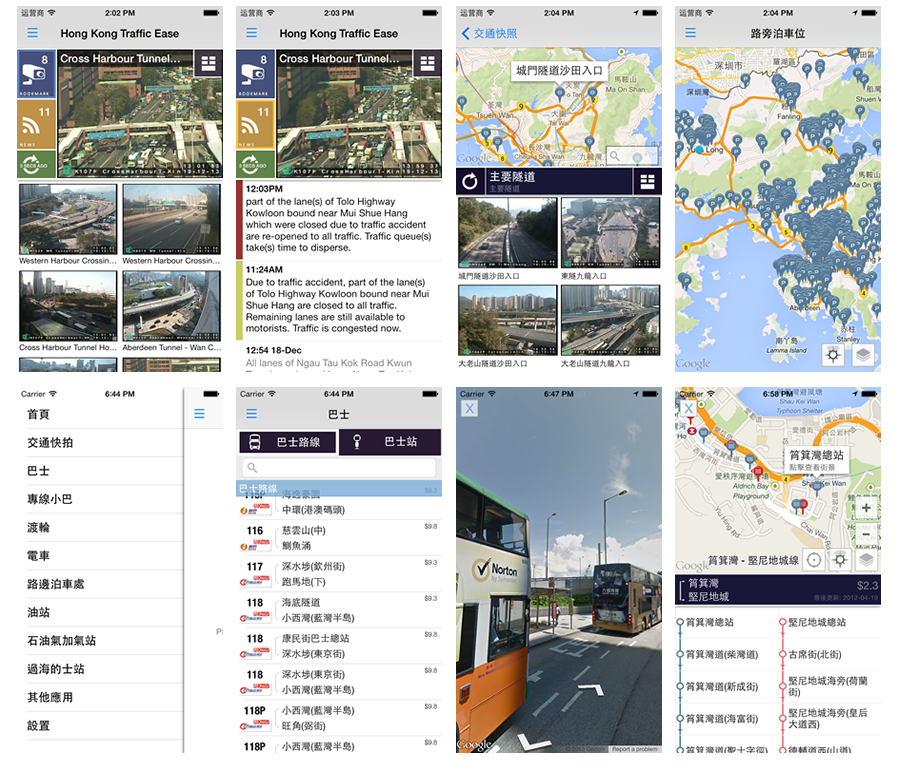Open hamburger menu on the 2:02 PM screen
Viewport: 900px width, 776px height.
[33, 33]
